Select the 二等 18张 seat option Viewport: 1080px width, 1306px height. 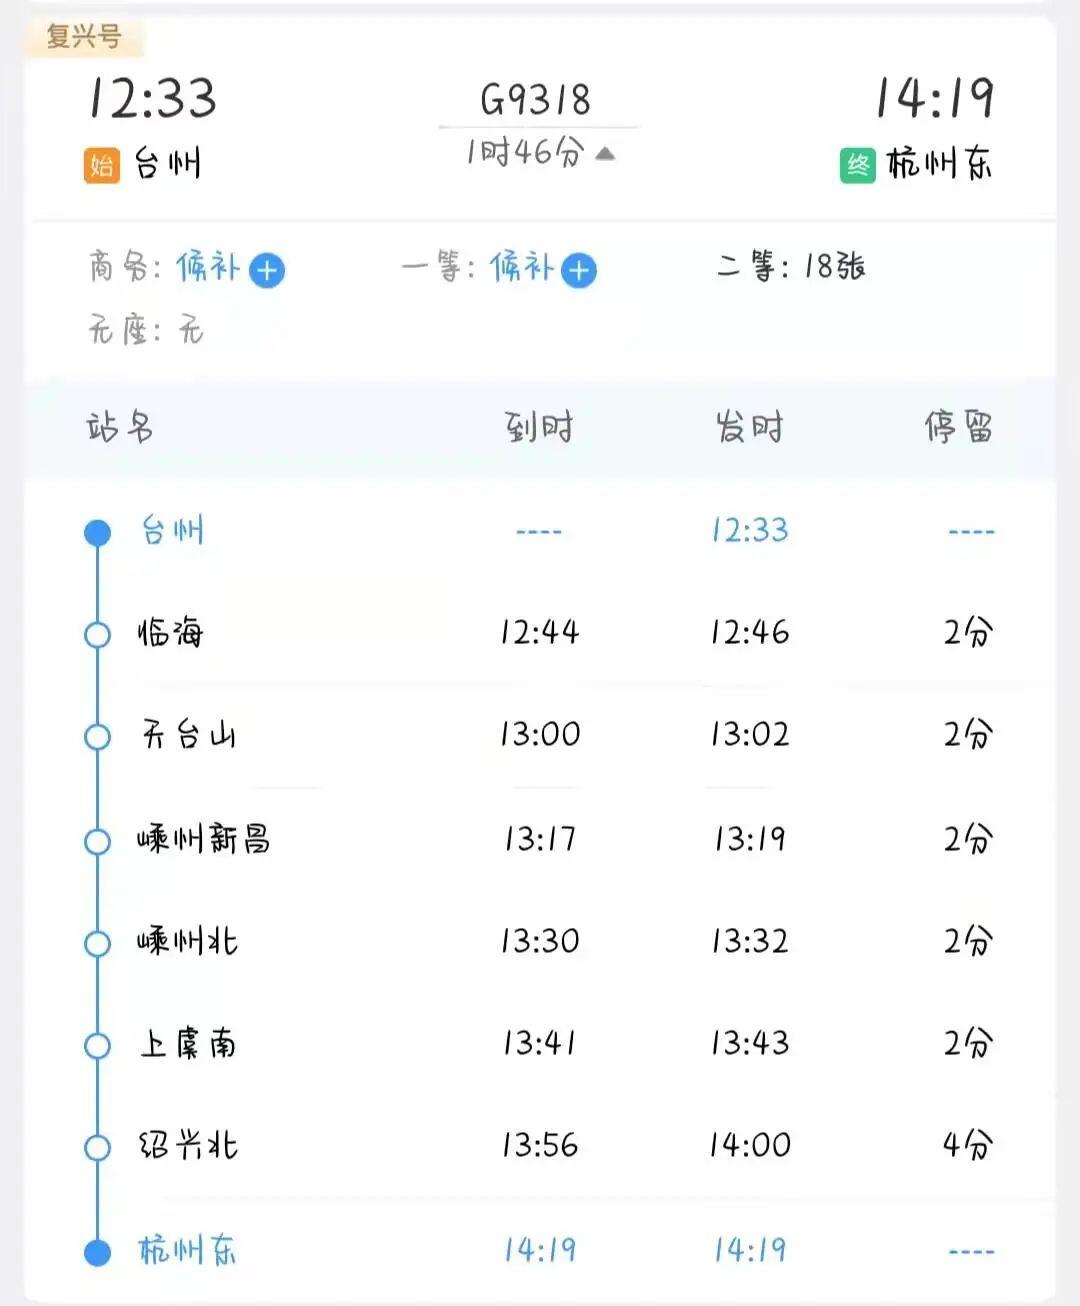pos(791,267)
